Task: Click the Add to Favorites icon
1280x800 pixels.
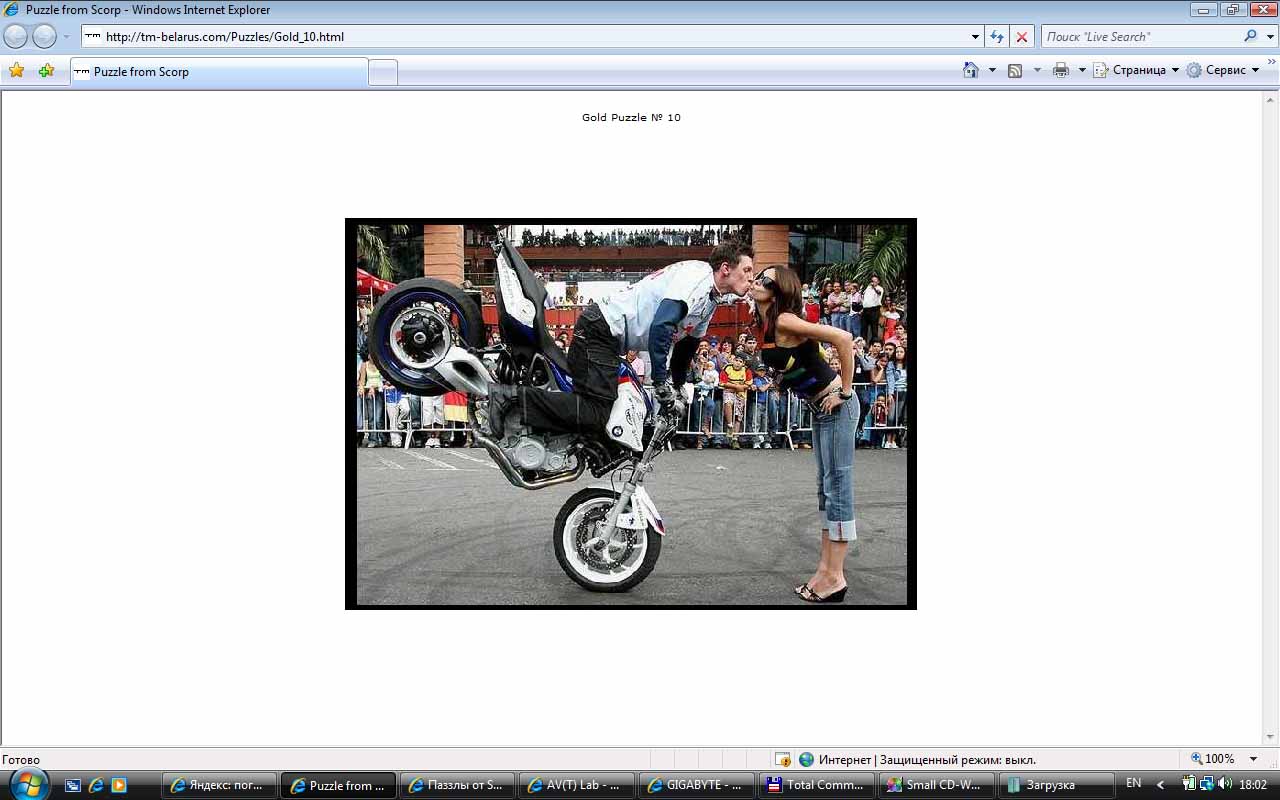Action: pyautogui.click(x=46, y=71)
